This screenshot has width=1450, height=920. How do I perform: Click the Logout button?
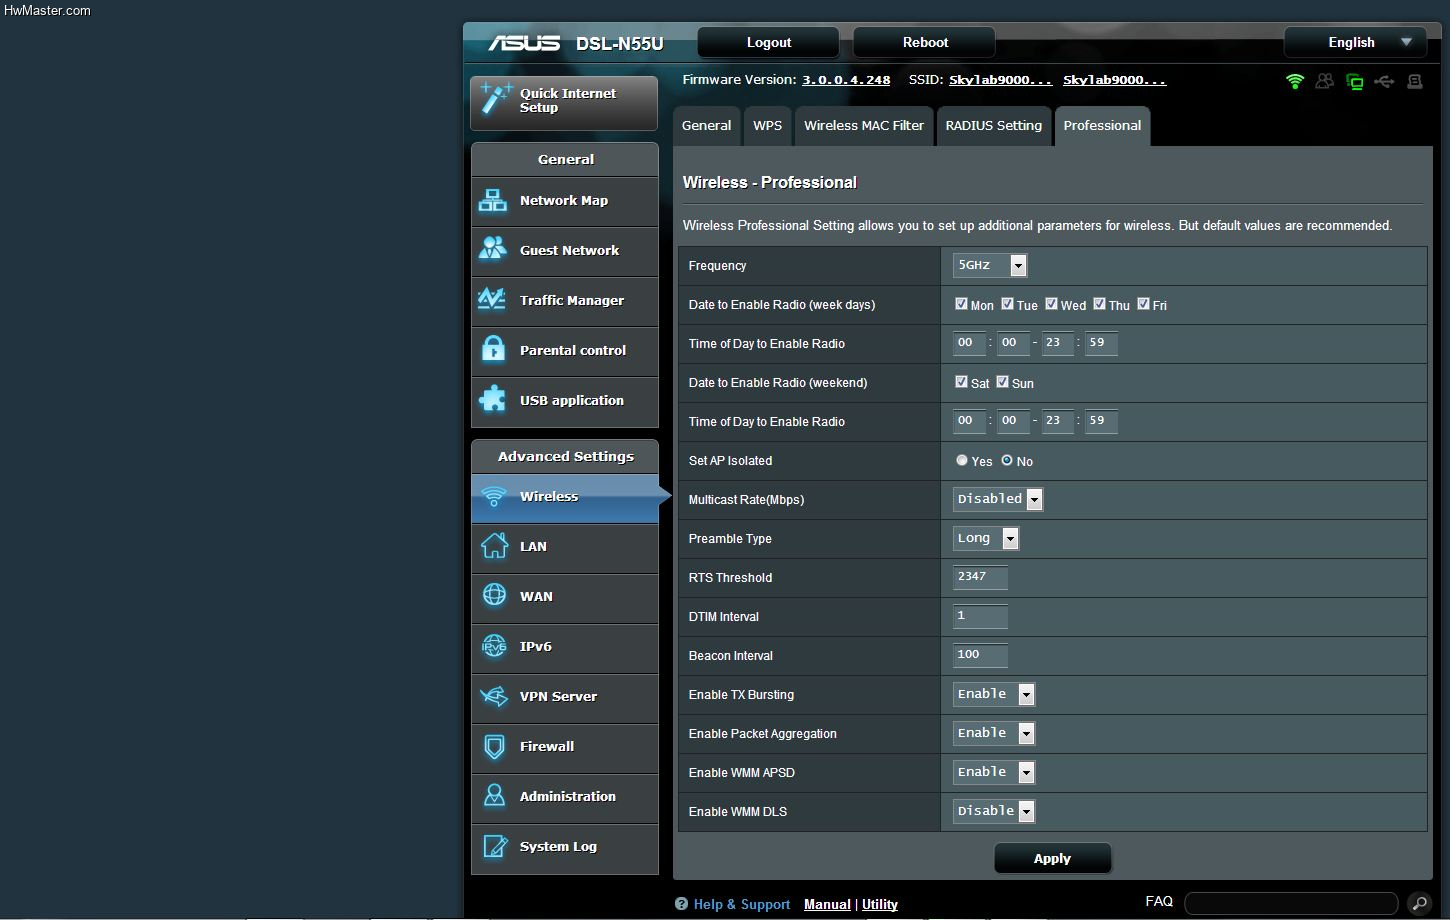pyautogui.click(x=768, y=42)
